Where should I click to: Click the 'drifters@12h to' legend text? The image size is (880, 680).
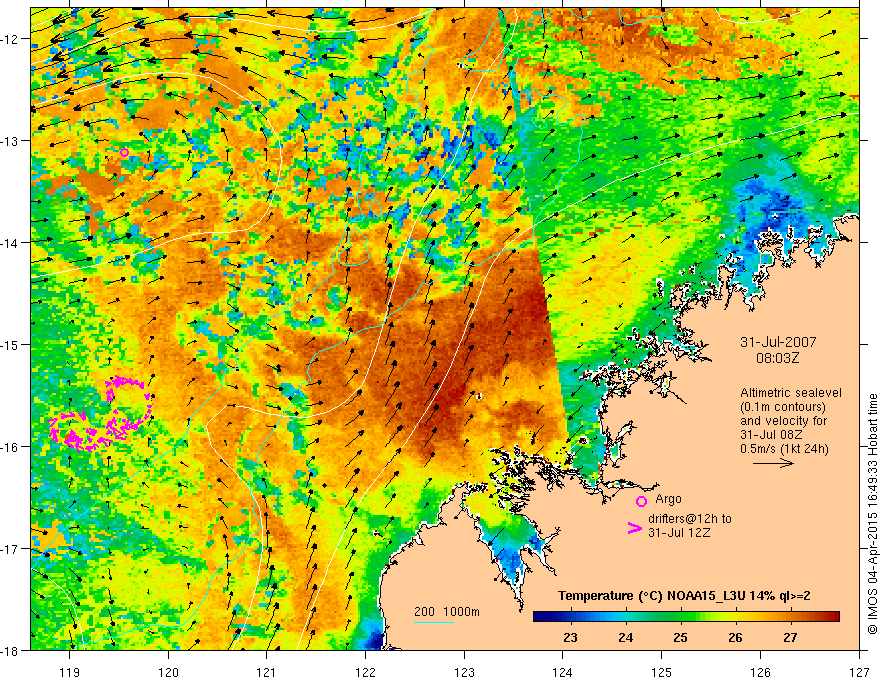coord(690,519)
